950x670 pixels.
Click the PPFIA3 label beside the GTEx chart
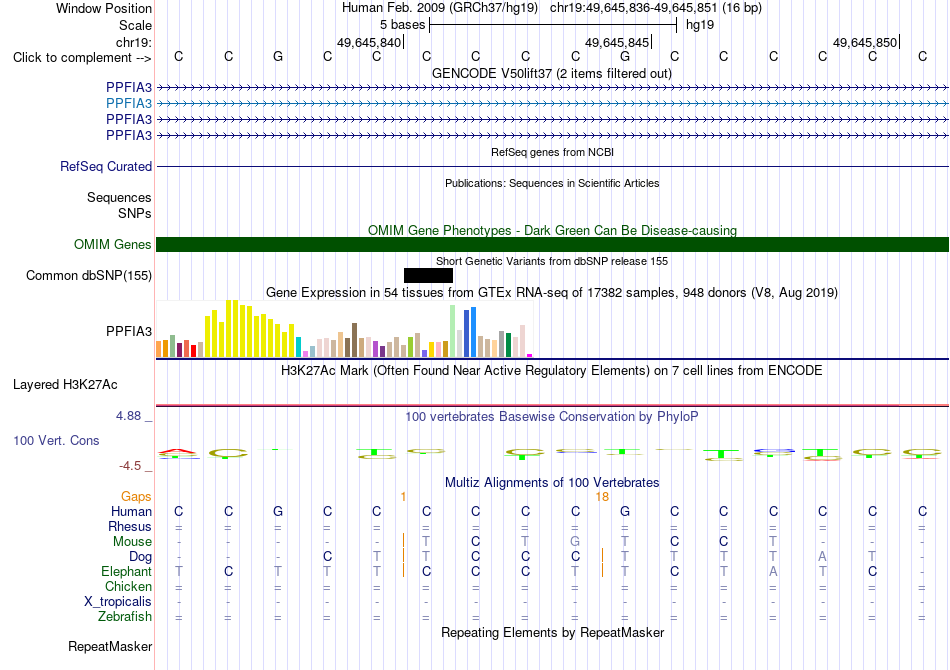tap(128, 331)
